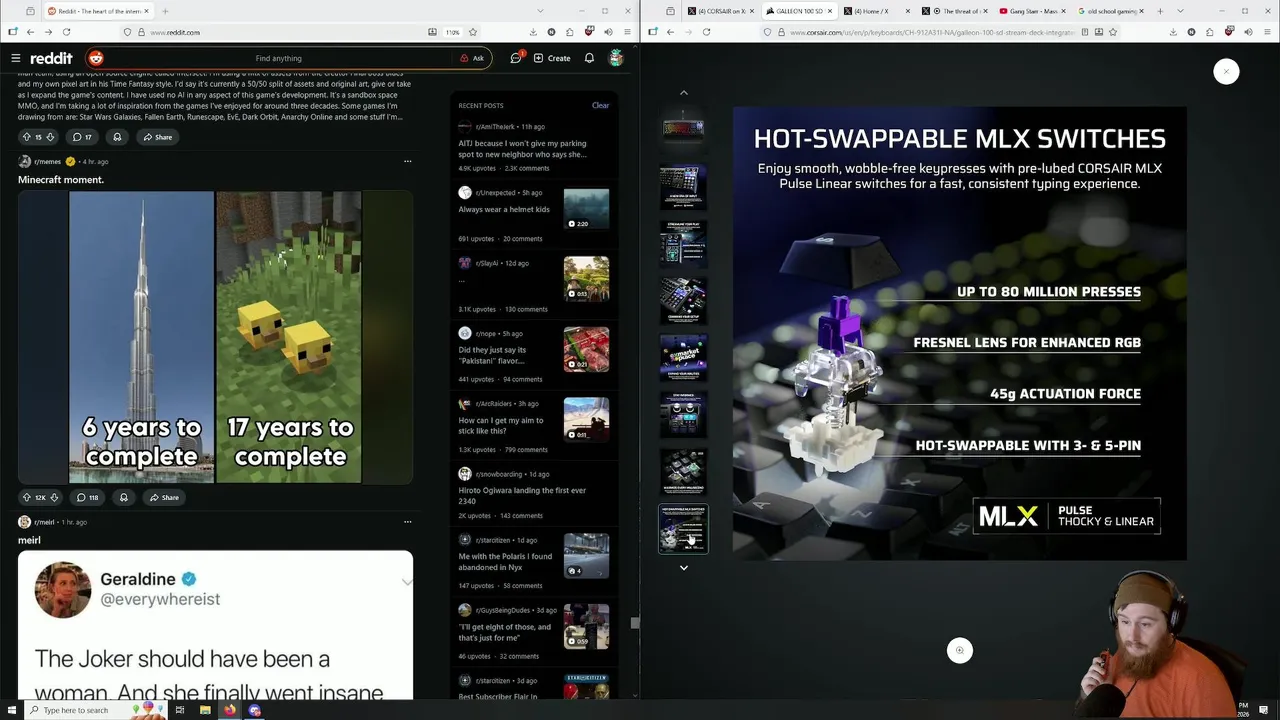
Task: Open comments of Minecraft moment post
Action: pos(87,497)
